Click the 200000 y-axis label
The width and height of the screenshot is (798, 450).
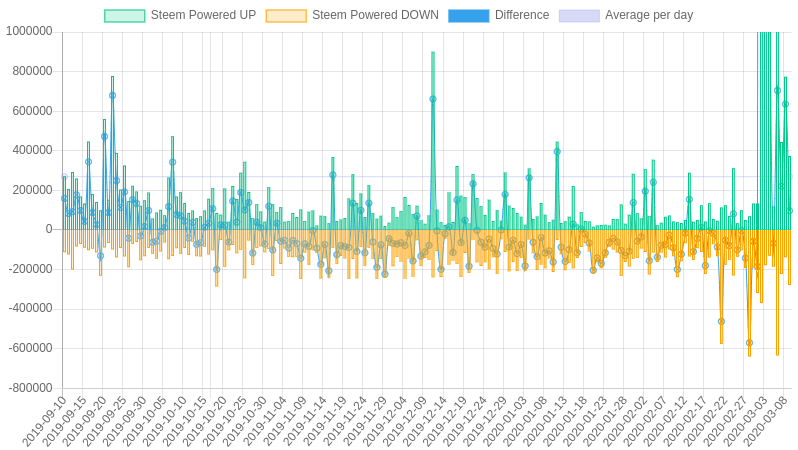[x=32, y=190]
